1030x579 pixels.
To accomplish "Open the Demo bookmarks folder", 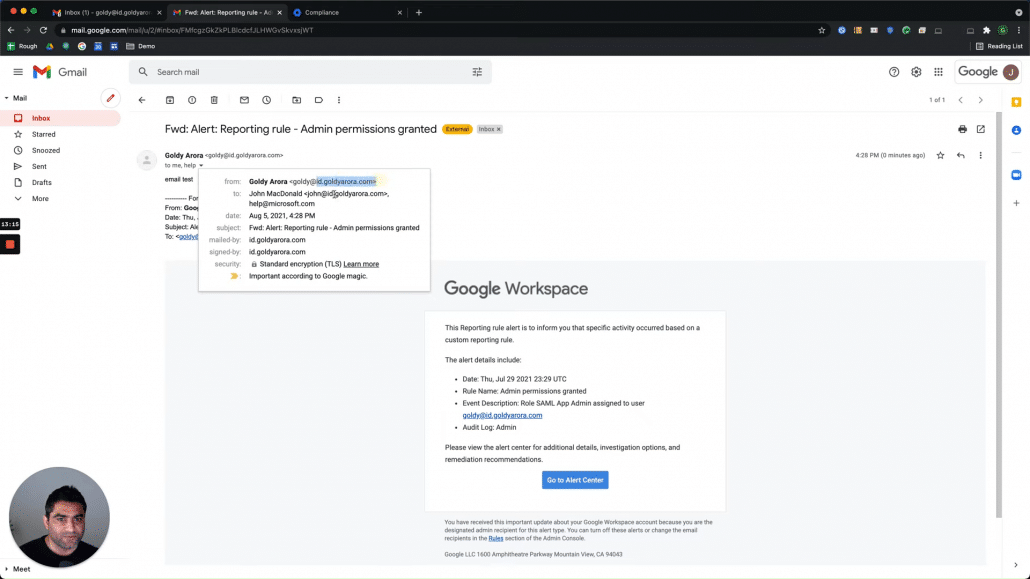I will pos(140,46).
